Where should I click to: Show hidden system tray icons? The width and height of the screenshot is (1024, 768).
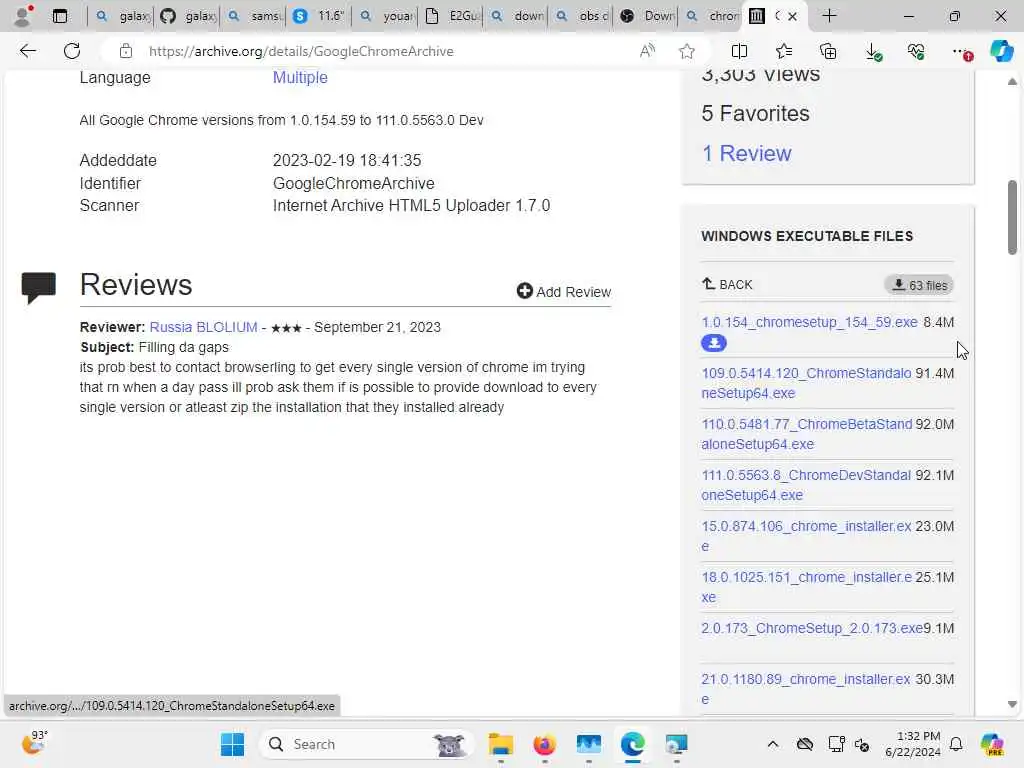tap(773, 744)
